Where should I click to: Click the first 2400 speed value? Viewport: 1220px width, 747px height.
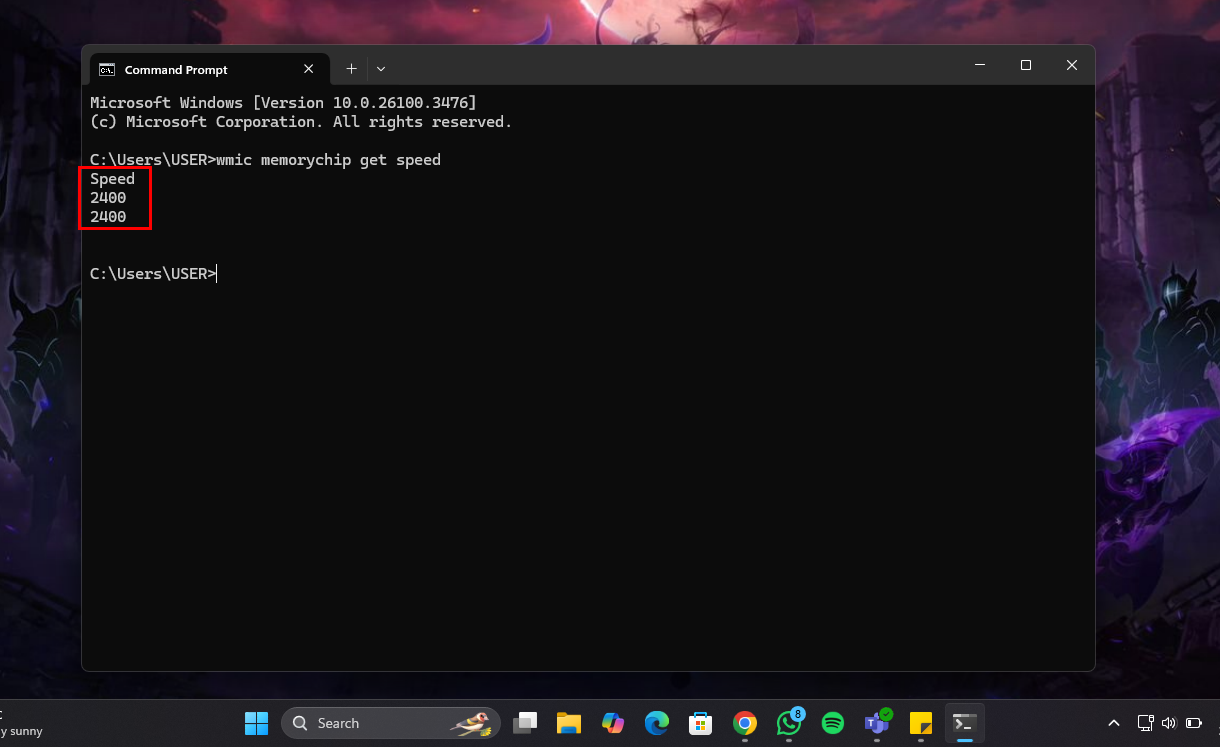coord(108,198)
